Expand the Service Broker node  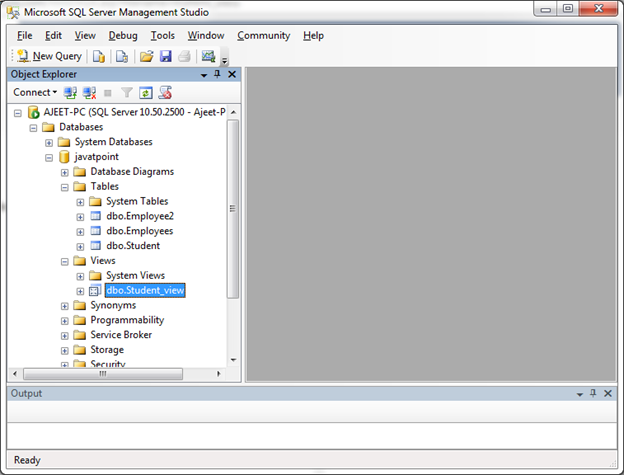click(x=64, y=336)
